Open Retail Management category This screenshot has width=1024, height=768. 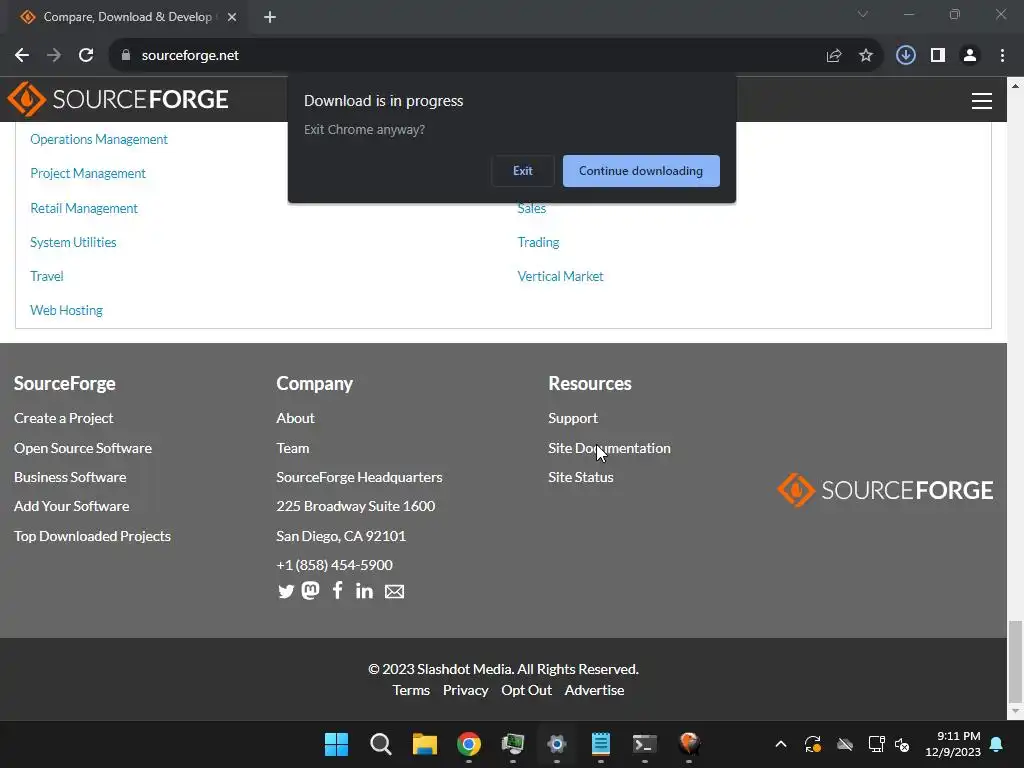[84, 208]
